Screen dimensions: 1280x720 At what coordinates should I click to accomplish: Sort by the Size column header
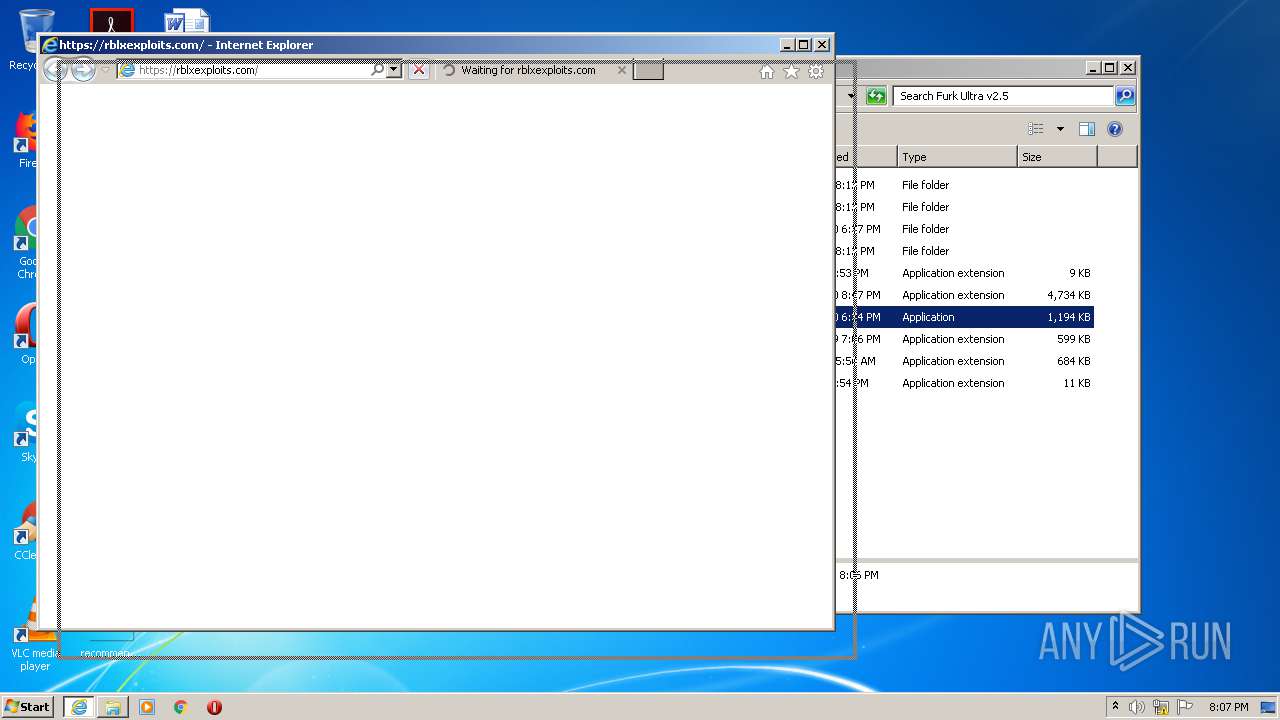[1057, 157]
